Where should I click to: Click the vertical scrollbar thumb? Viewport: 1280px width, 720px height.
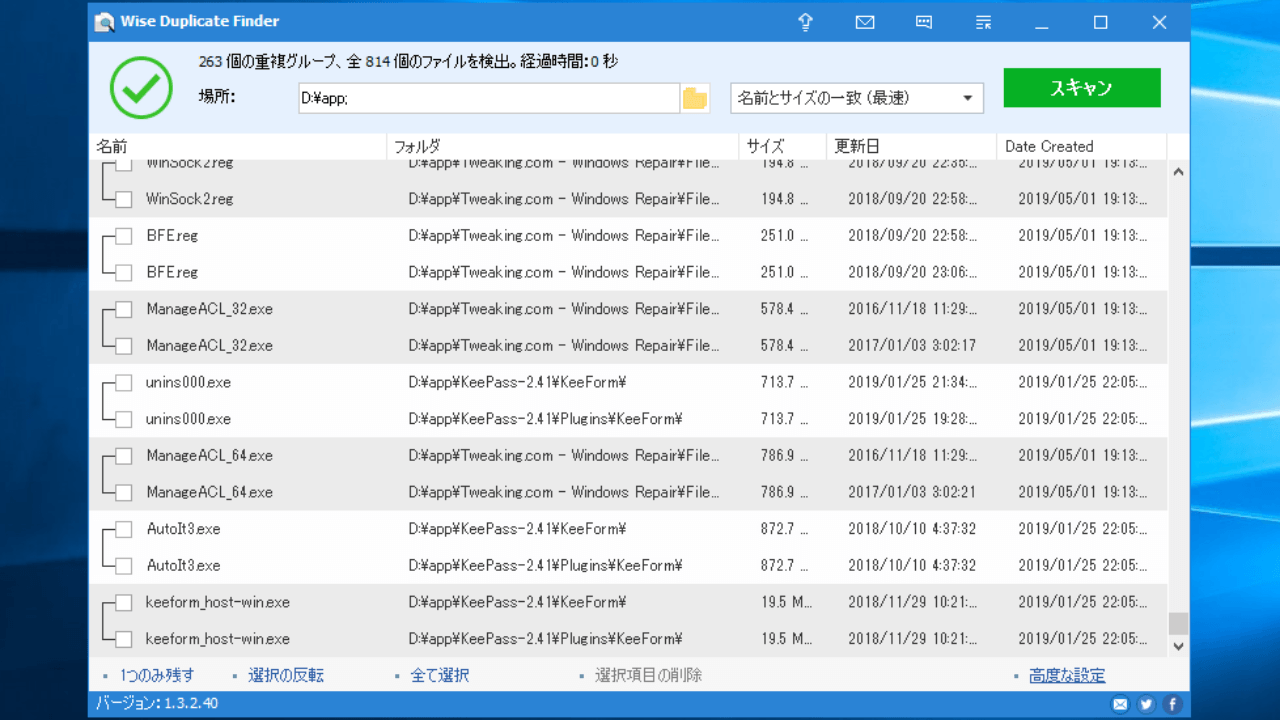tap(1178, 623)
